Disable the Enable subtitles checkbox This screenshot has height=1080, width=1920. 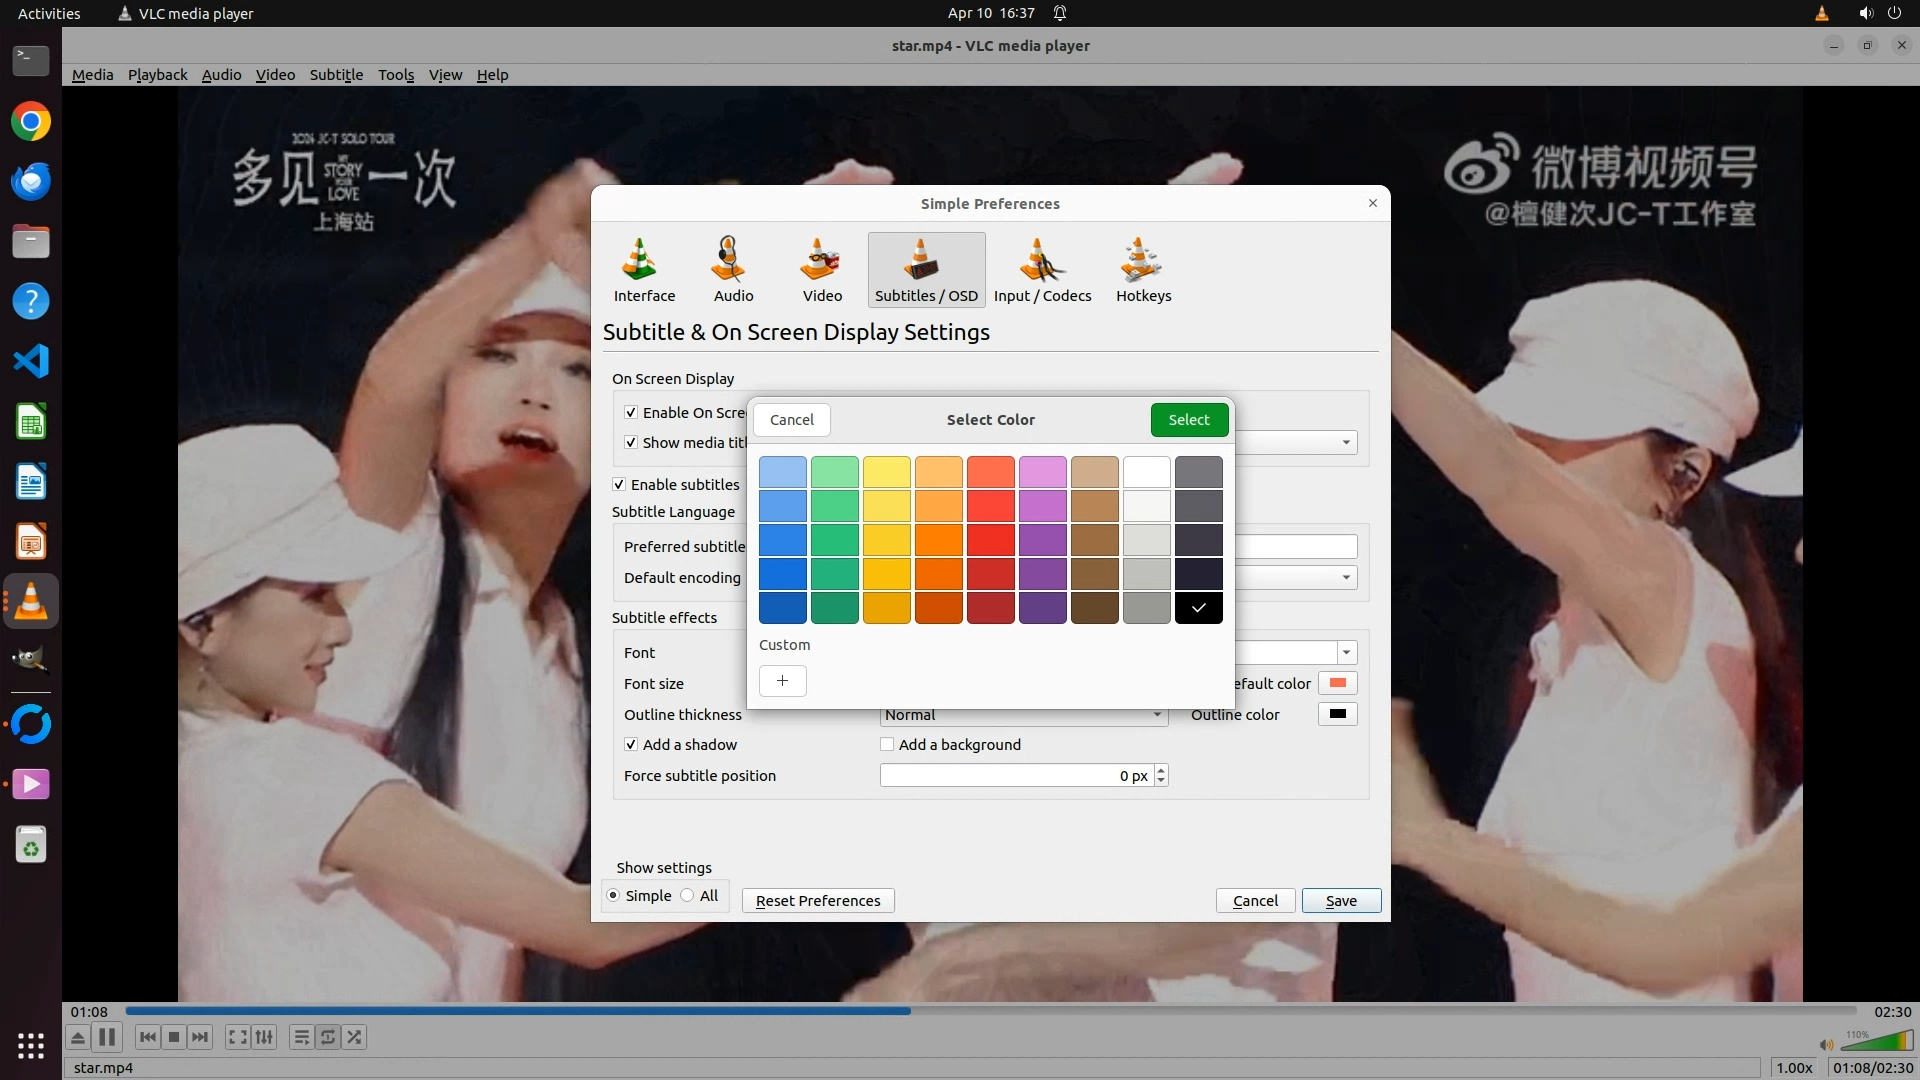click(x=619, y=485)
